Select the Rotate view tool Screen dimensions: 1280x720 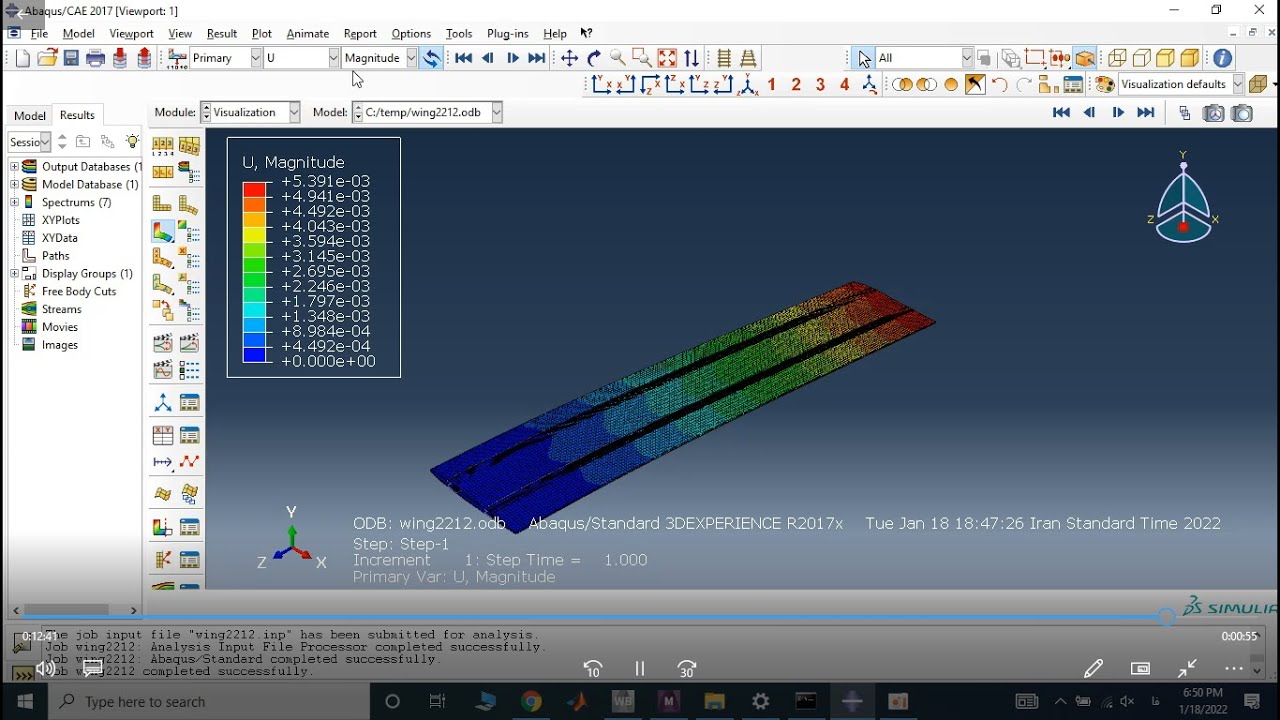tap(594, 58)
